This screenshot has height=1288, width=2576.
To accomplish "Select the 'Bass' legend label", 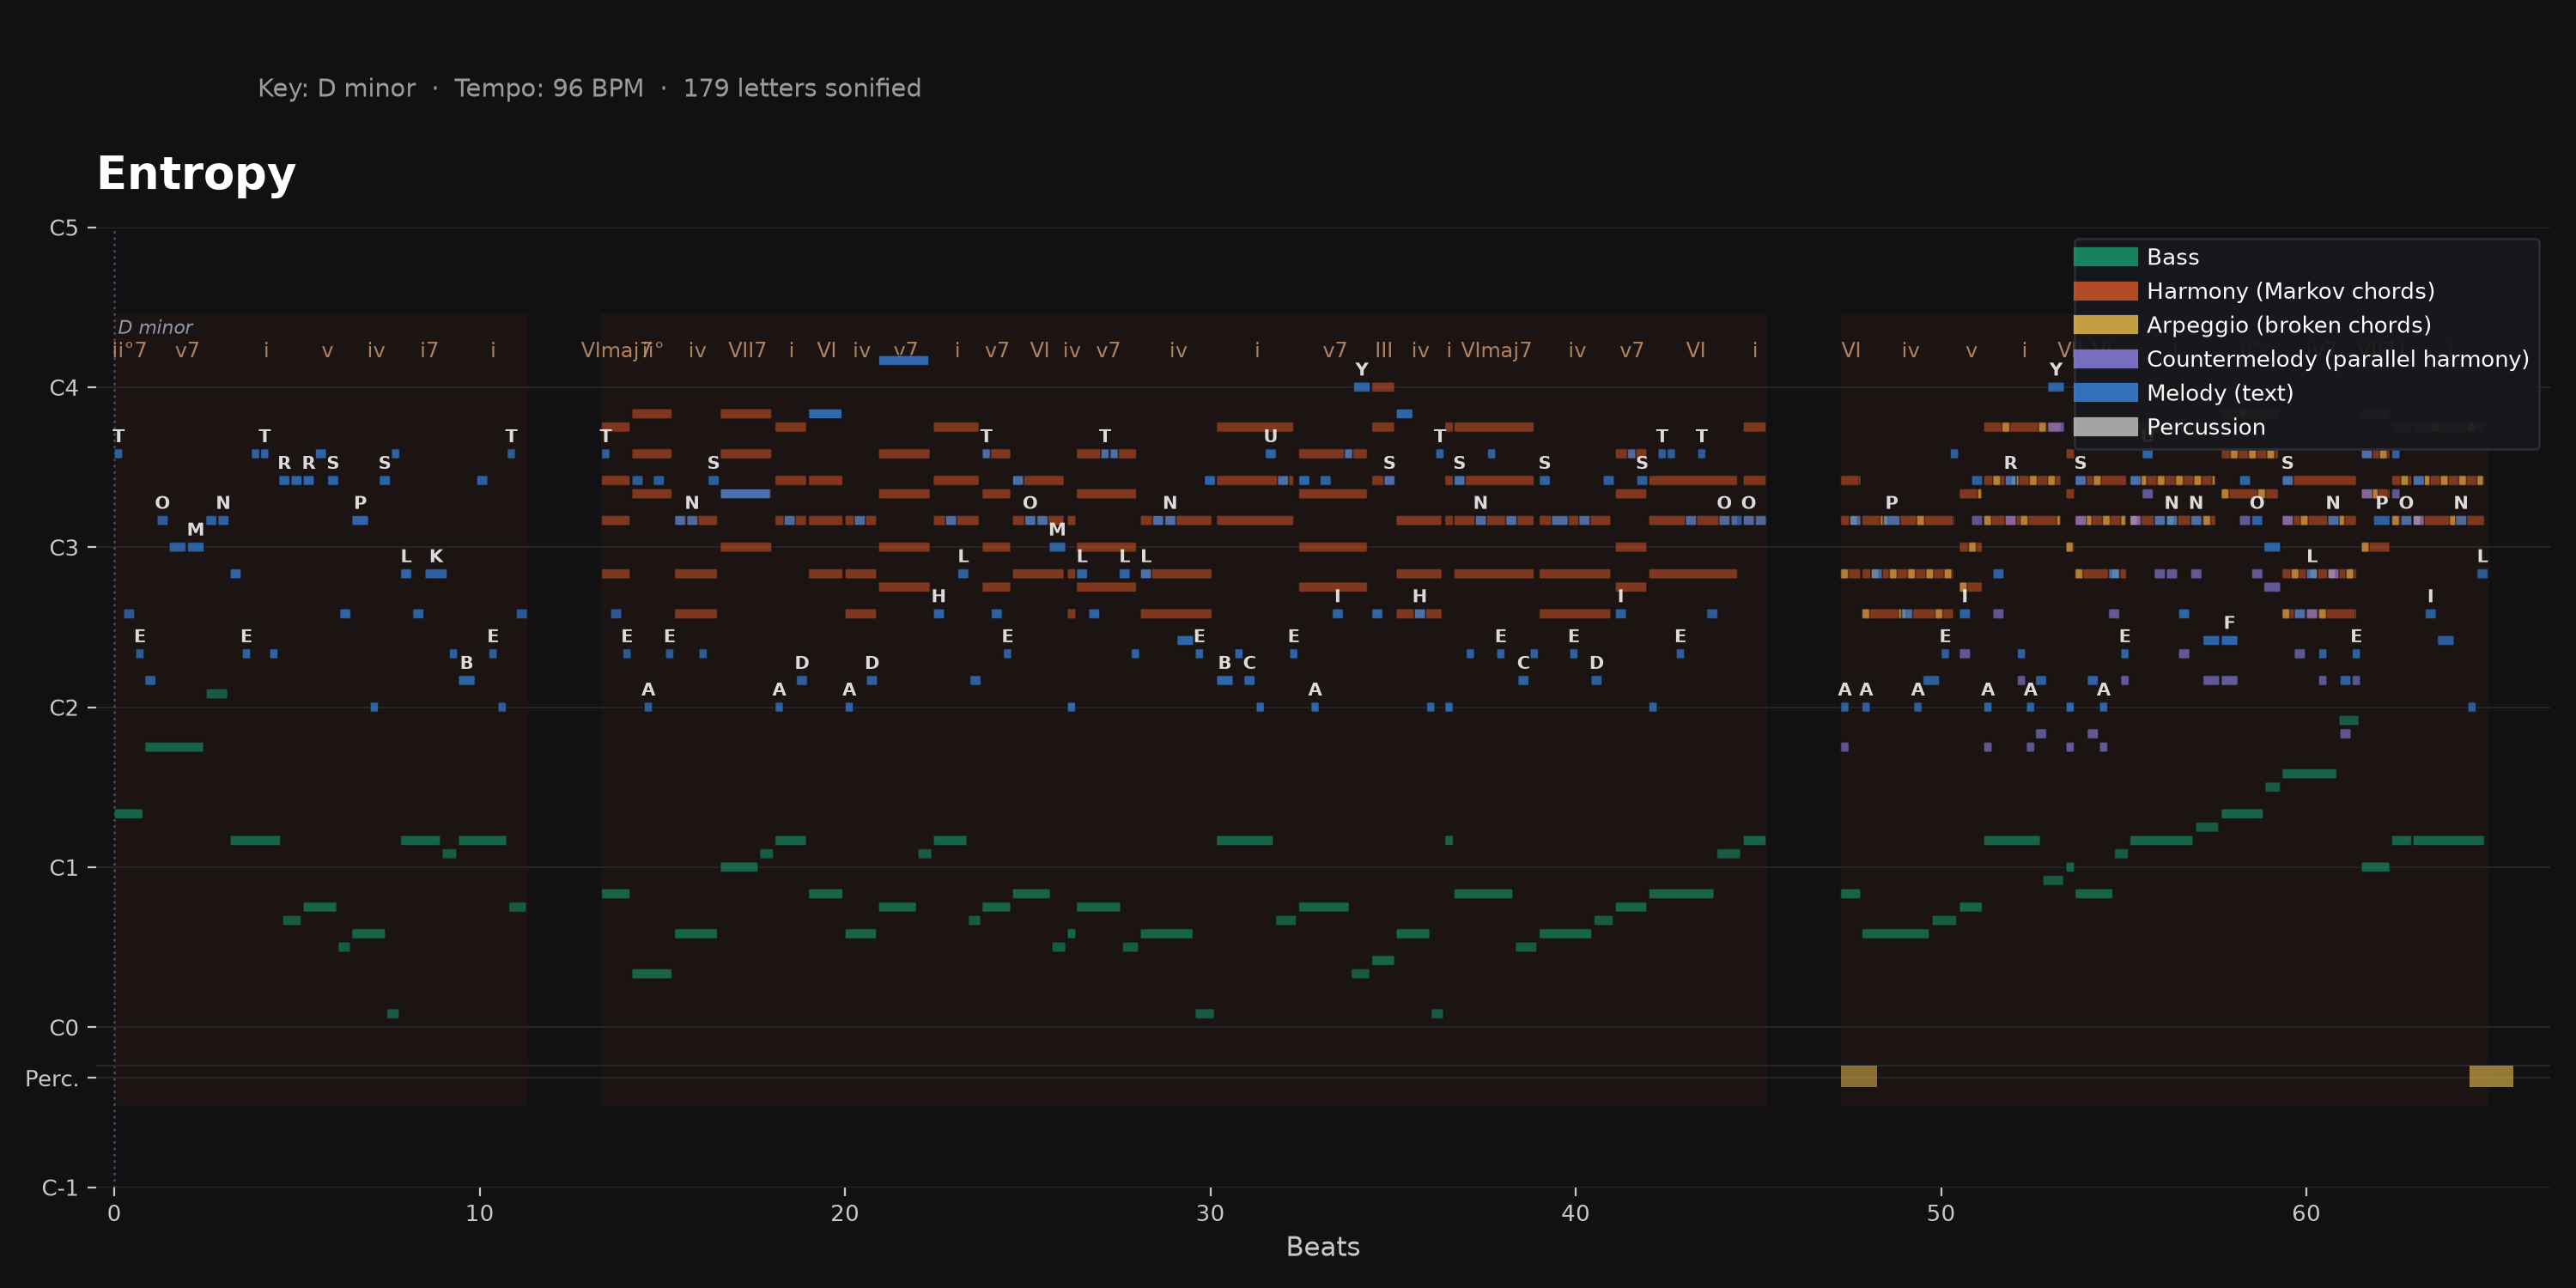I will [2173, 257].
